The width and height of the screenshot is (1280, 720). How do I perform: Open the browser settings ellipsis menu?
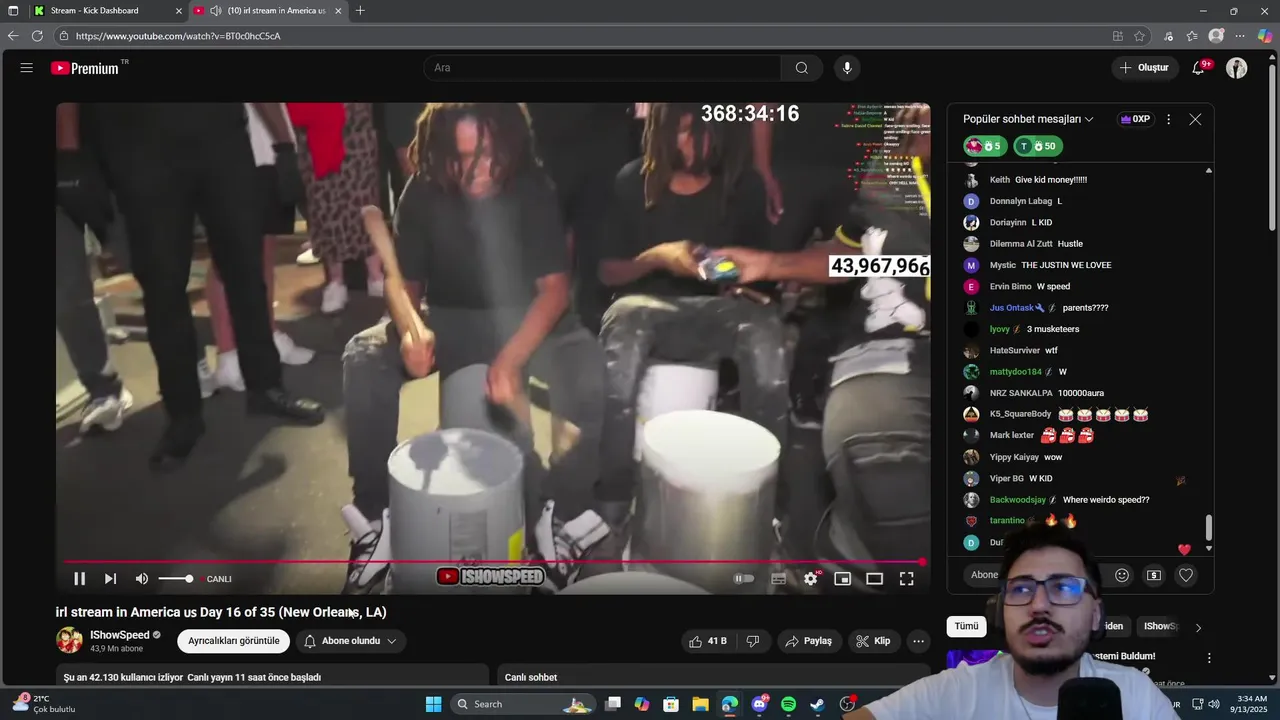coord(1240,36)
